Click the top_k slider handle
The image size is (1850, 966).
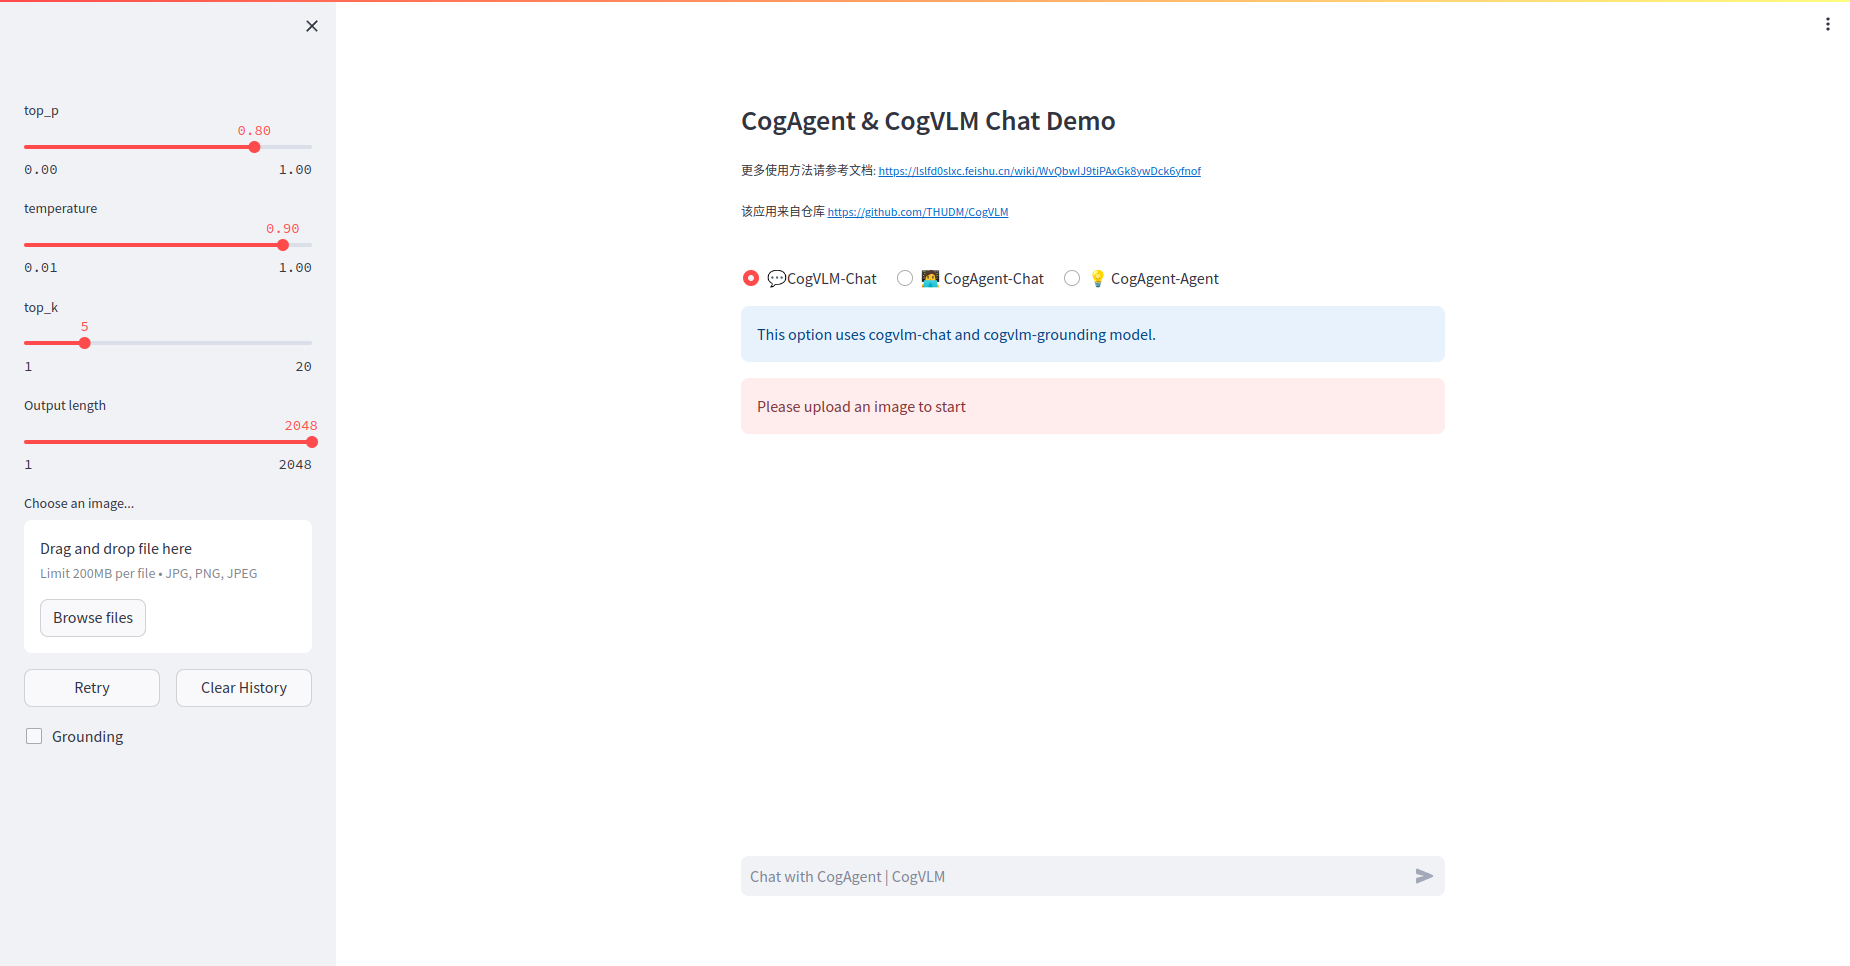pyautogui.click(x=85, y=343)
